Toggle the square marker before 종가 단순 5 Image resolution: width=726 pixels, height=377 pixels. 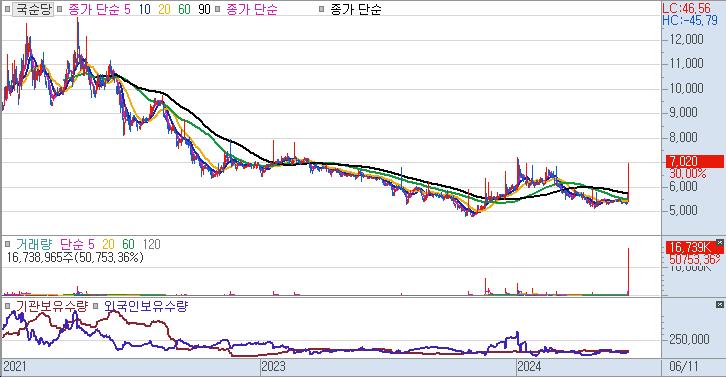59,9
